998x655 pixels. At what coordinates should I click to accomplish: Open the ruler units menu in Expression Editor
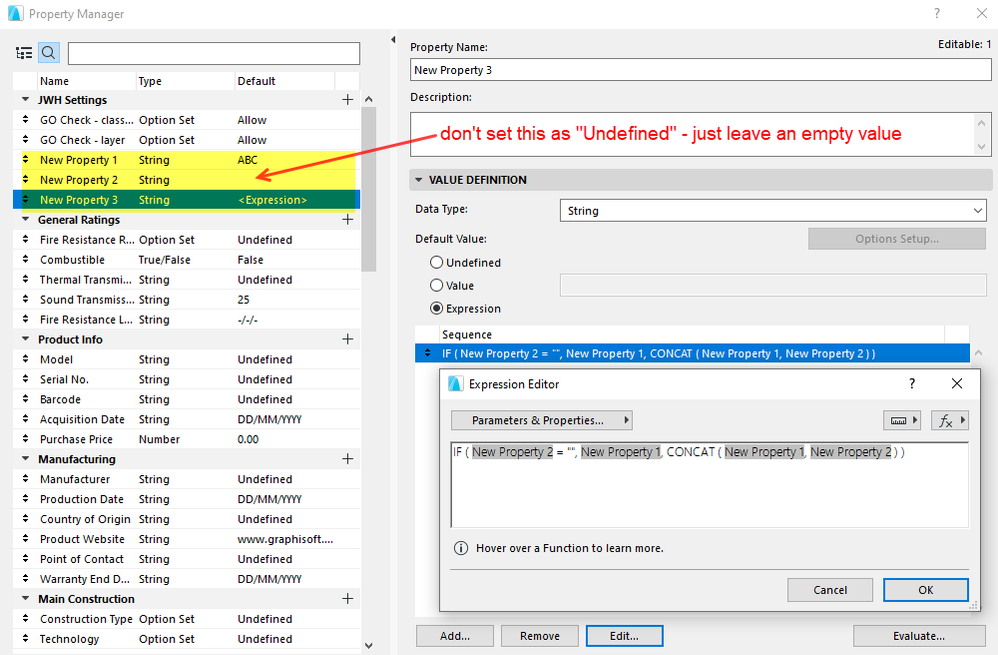click(x=902, y=420)
